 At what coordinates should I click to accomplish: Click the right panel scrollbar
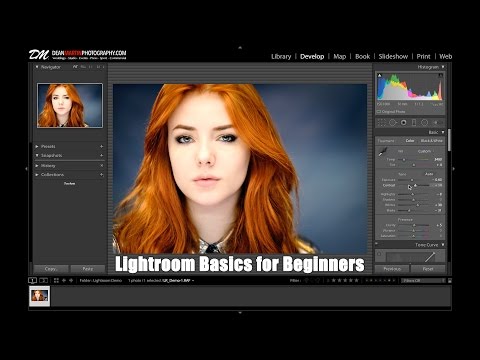tap(449, 140)
